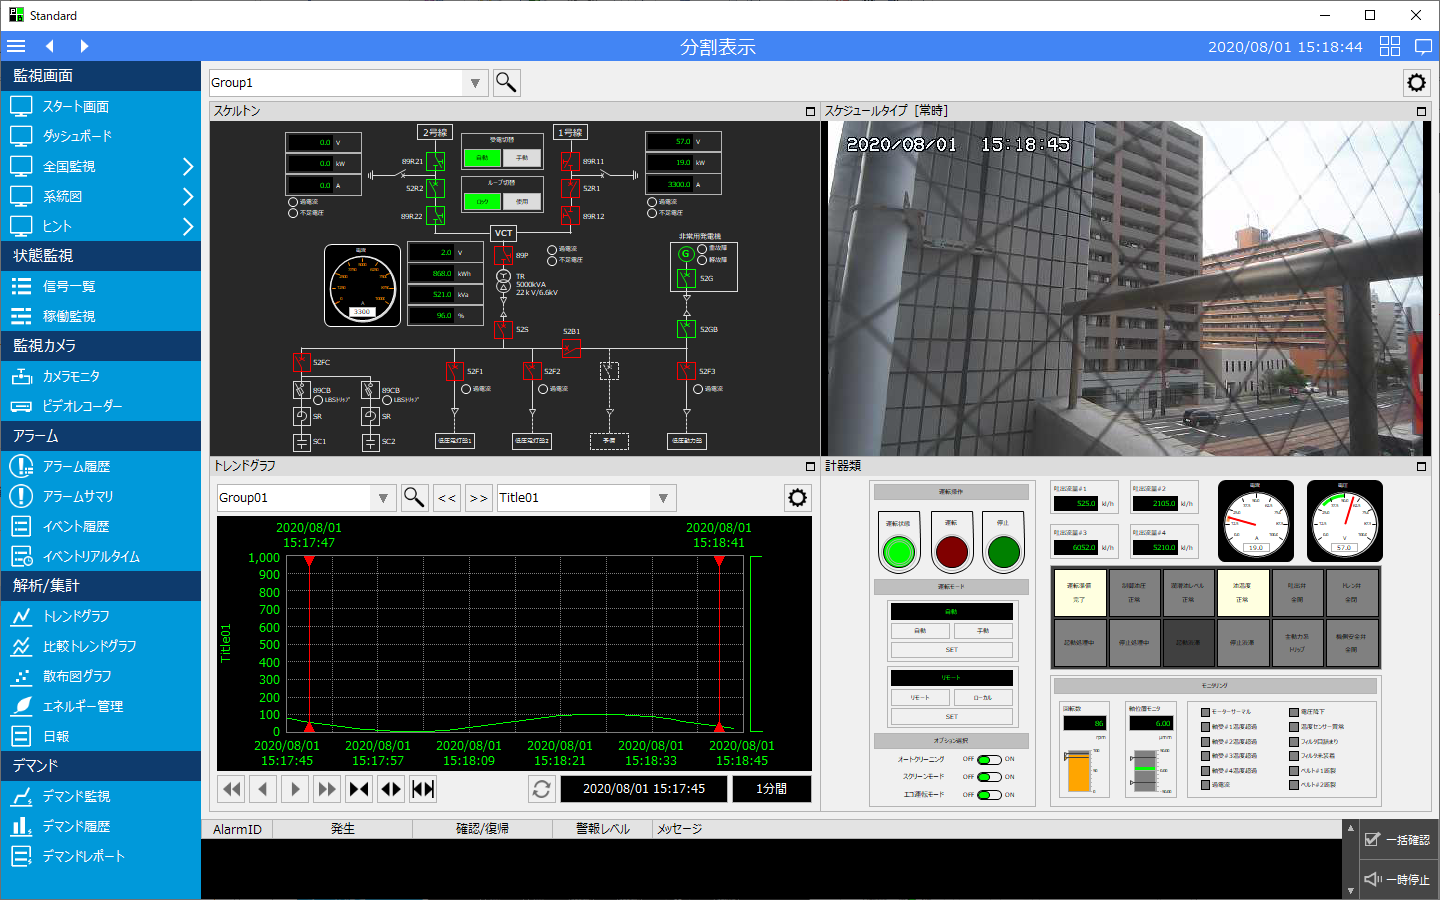Image resolution: width=1440 pixels, height=900 pixels.
Task: Select the デマンド section header
Action: 100,766
